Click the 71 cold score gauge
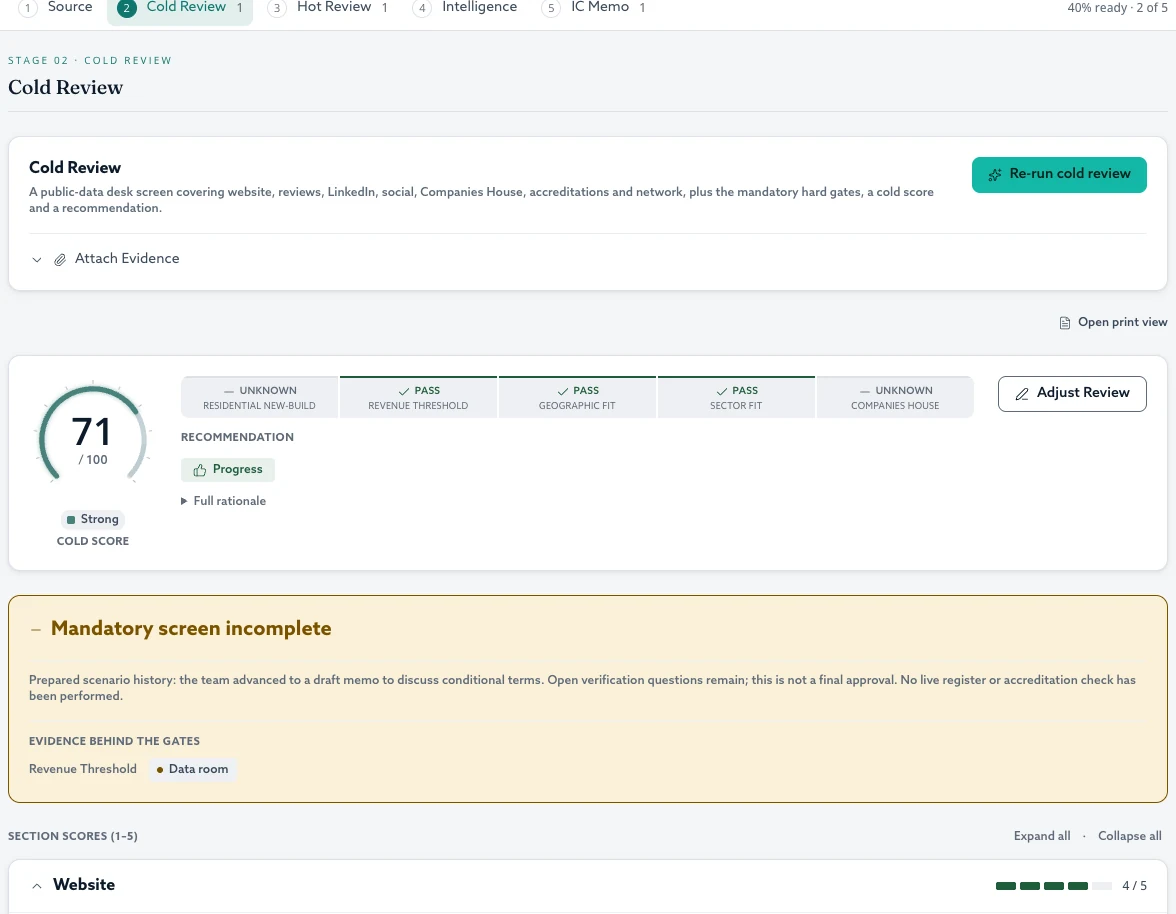This screenshot has width=1176, height=914. pyautogui.click(x=93, y=433)
